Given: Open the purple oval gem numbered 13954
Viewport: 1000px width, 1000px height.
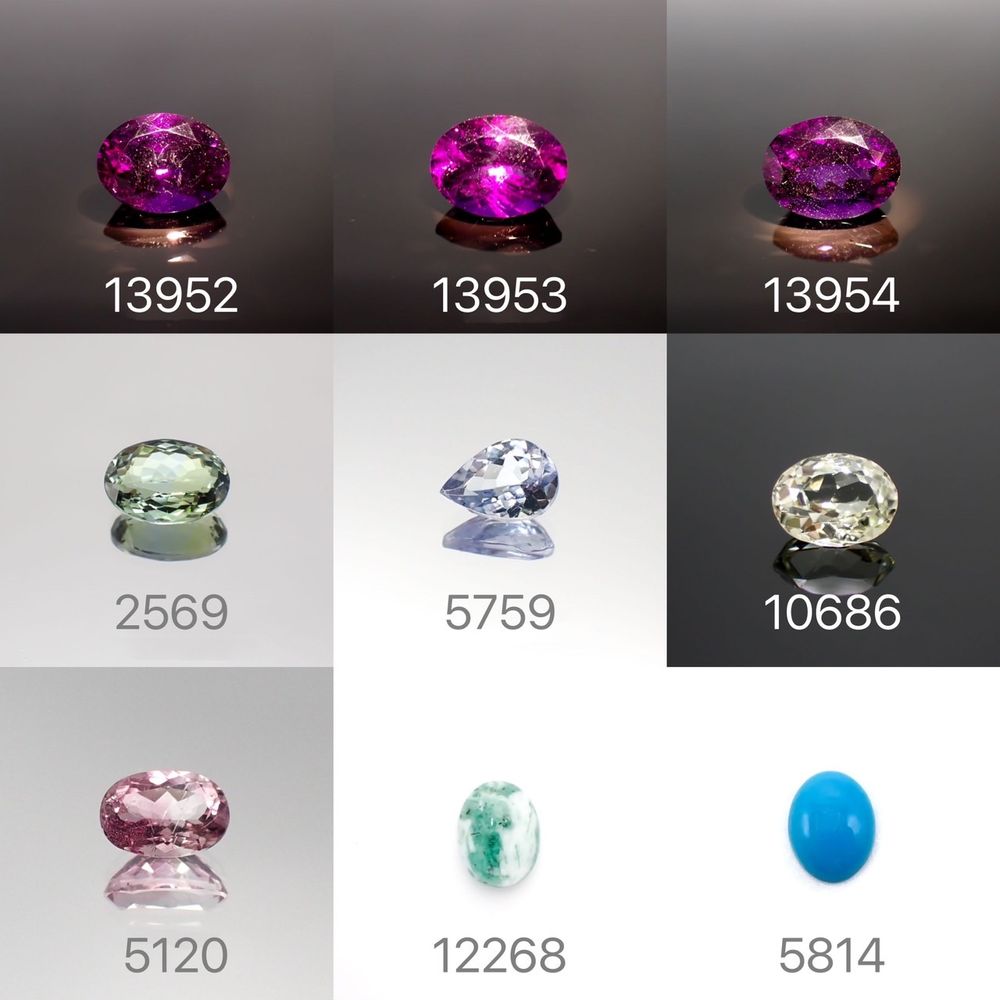Looking at the screenshot, I should (x=834, y=166).
